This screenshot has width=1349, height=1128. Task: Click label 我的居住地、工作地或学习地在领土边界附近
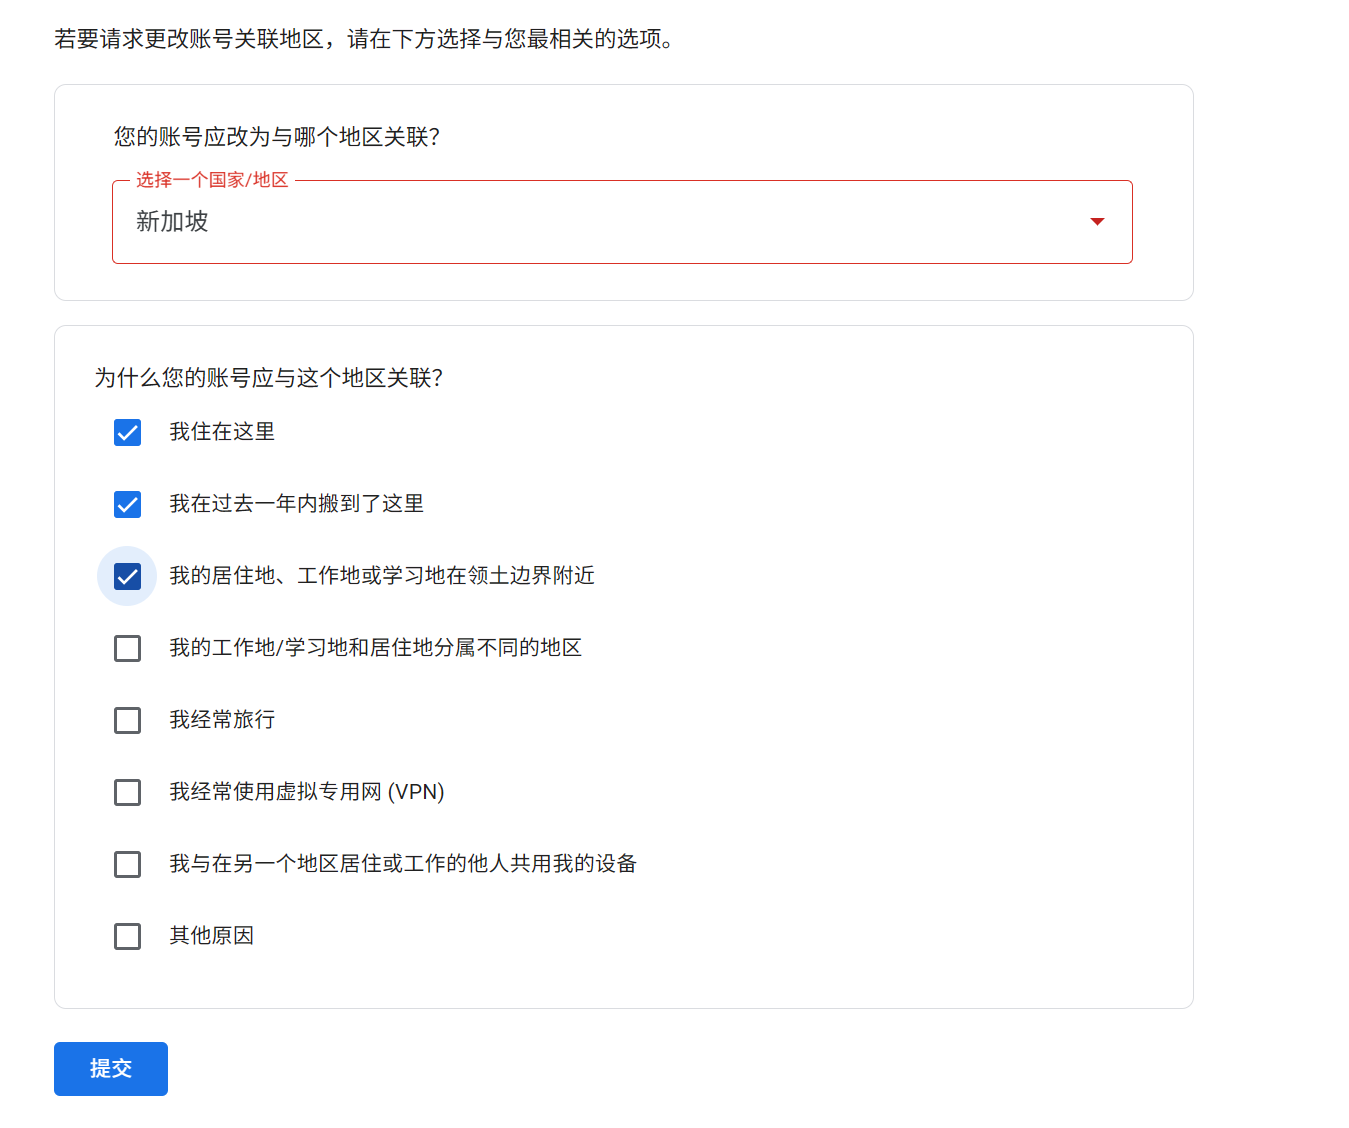coord(382,576)
